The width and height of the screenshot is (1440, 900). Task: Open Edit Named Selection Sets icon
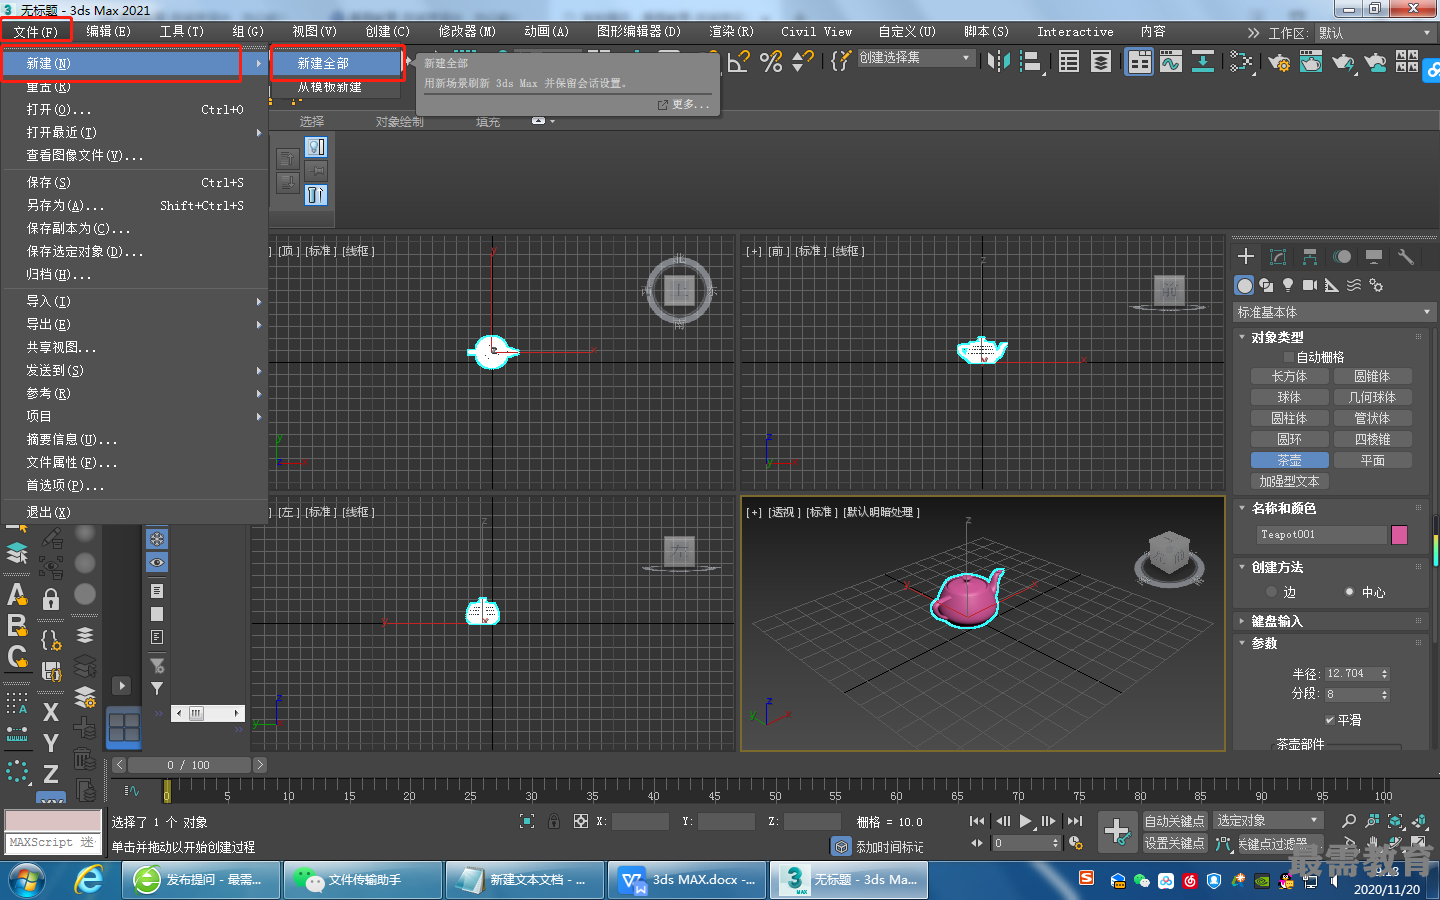click(x=841, y=62)
